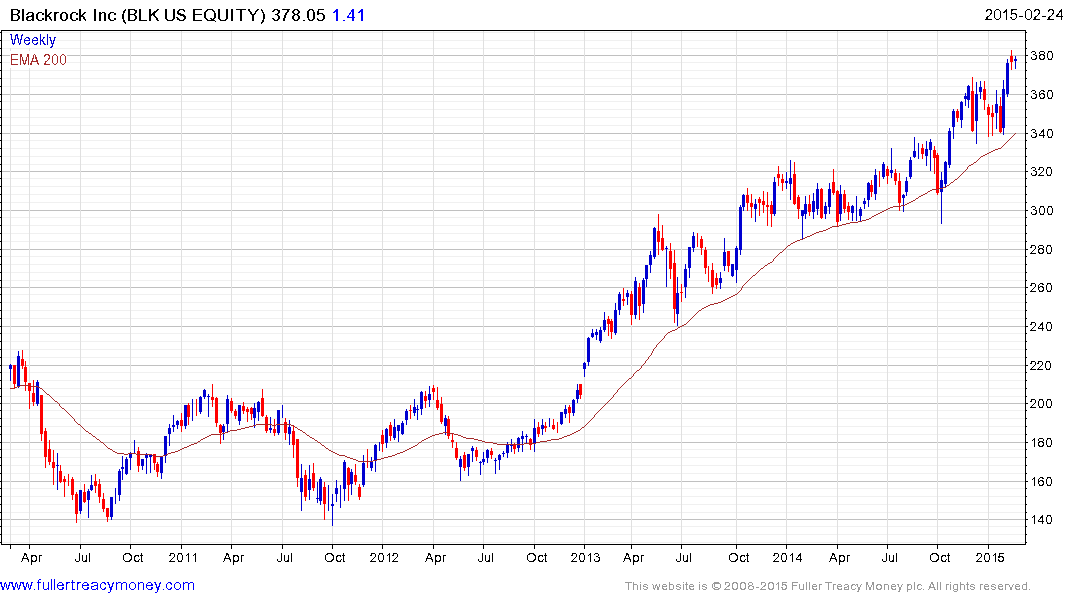Select the 260 price axis label
Image resolution: width=1075 pixels, height=600 pixels.
coord(1042,288)
